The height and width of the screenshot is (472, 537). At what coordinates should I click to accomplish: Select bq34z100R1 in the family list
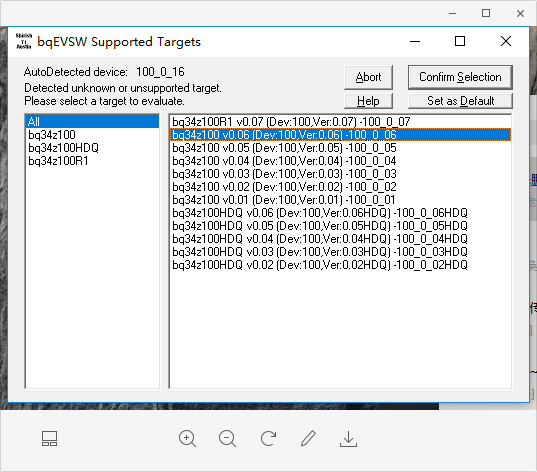click(x=92, y=161)
